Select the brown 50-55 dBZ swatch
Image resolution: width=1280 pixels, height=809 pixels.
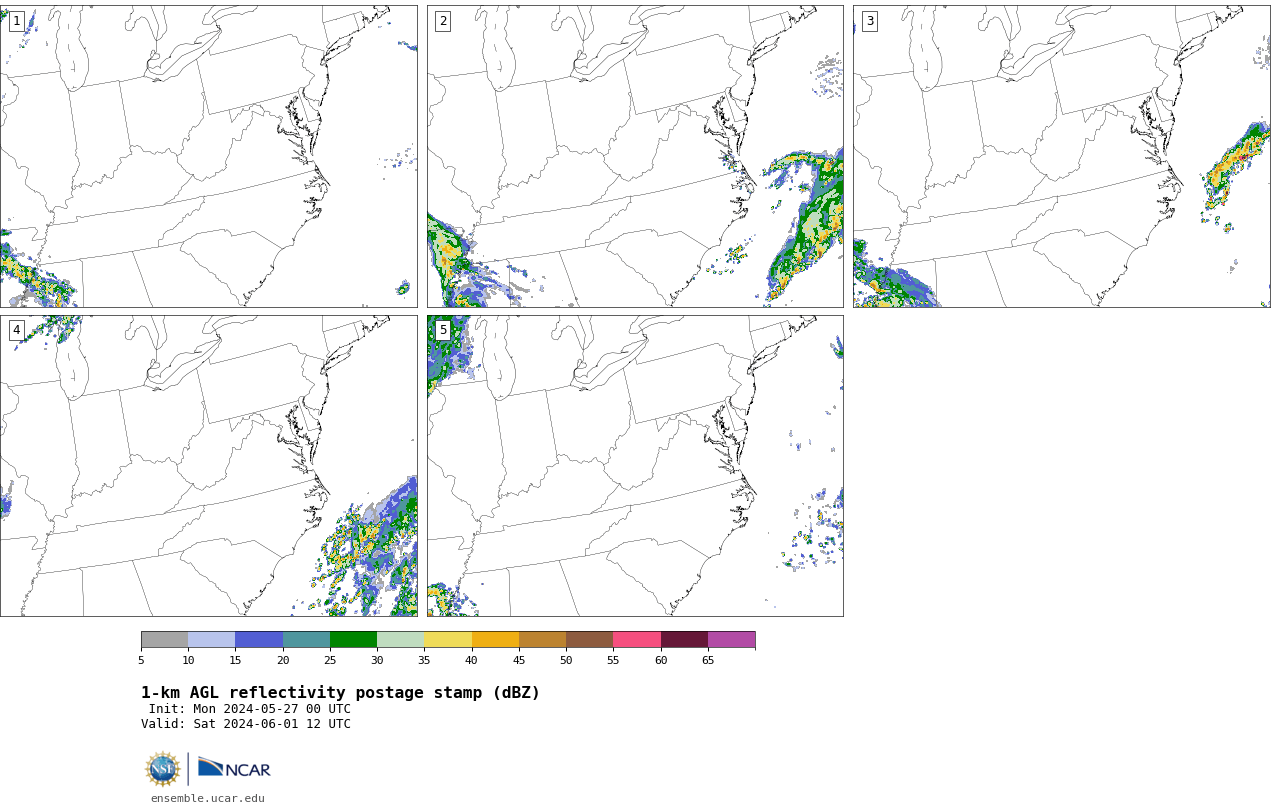(x=589, y=640)
